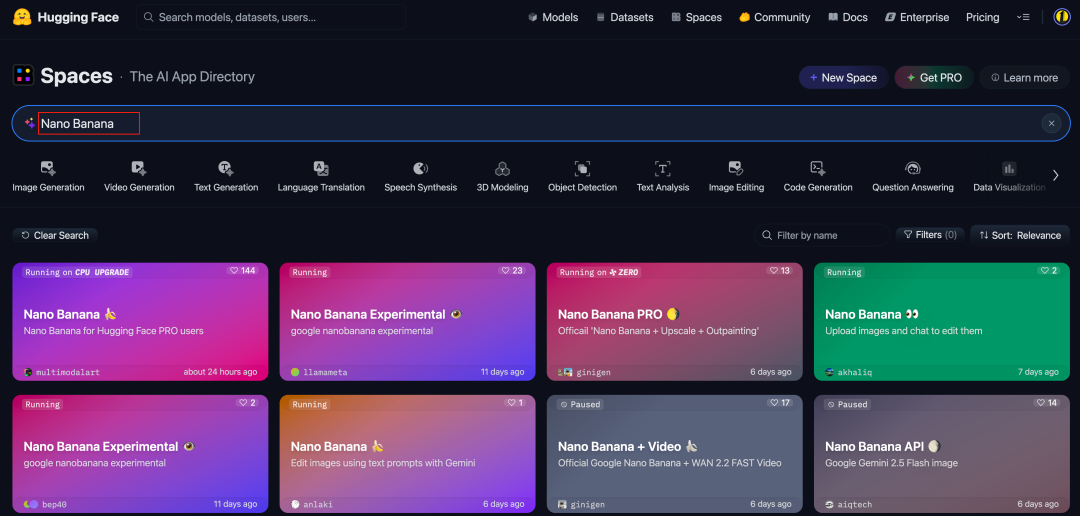Open Nano Banana space by multimodalart

click(141, 321)
